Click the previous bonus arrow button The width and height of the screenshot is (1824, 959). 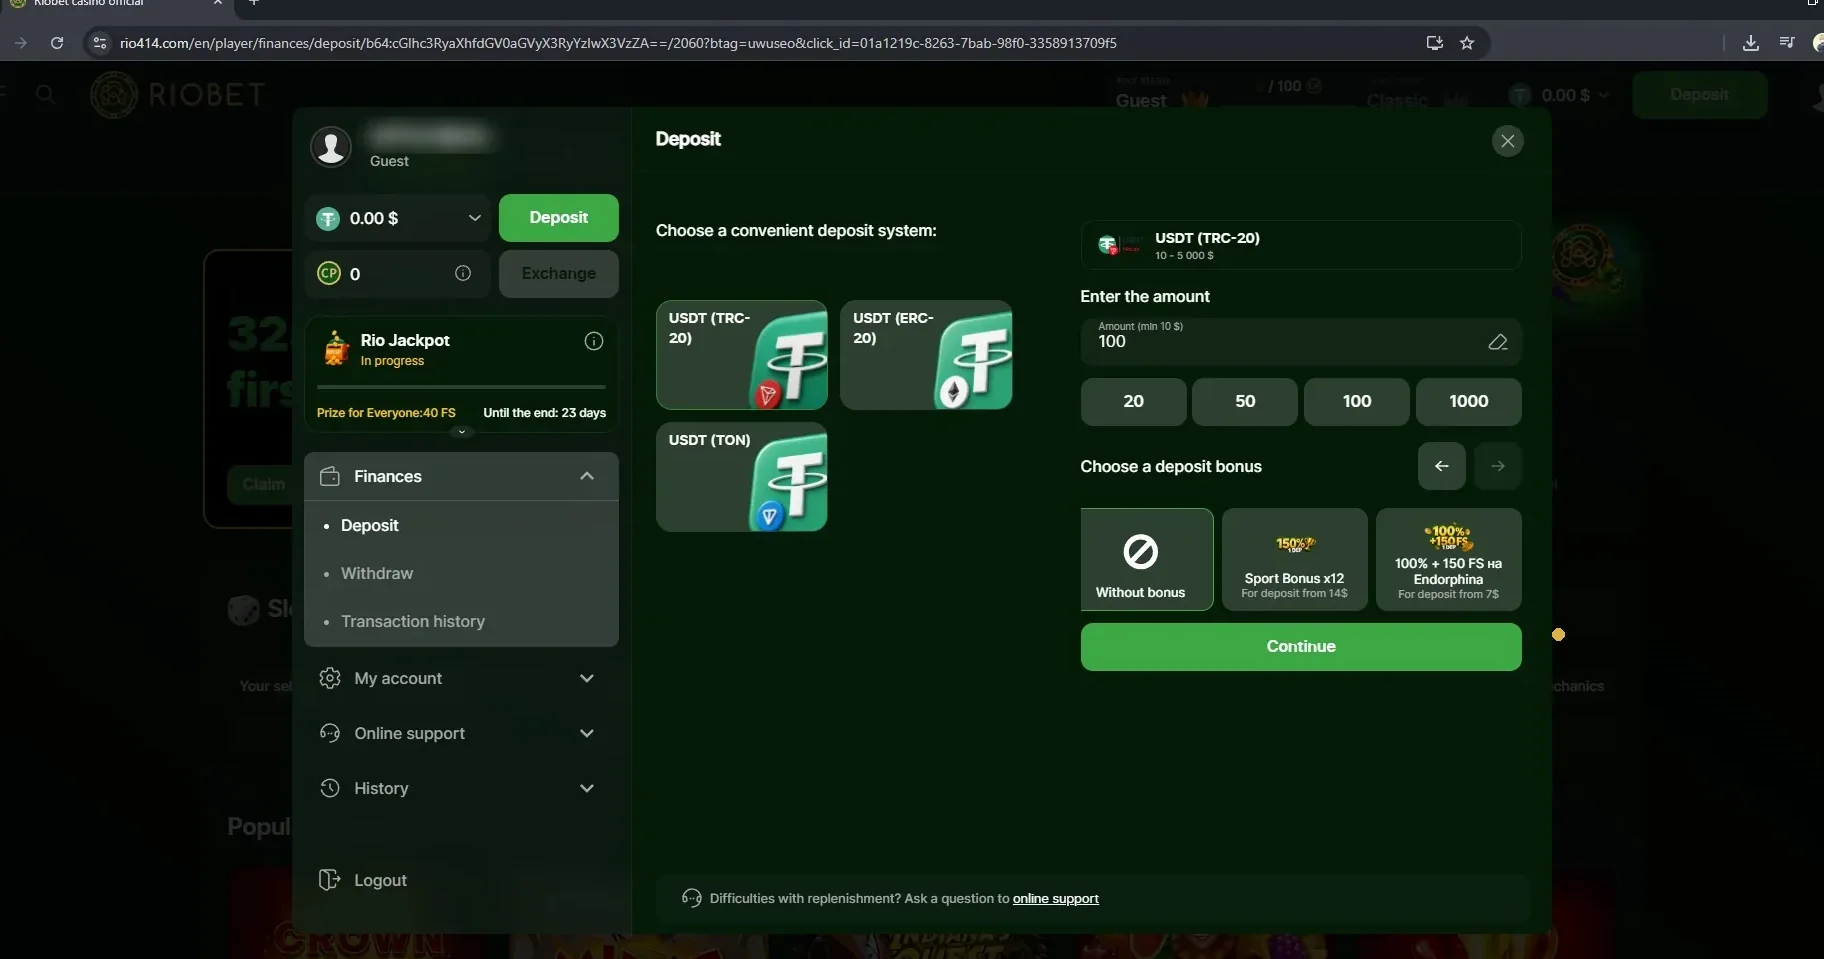(1441, 466)
